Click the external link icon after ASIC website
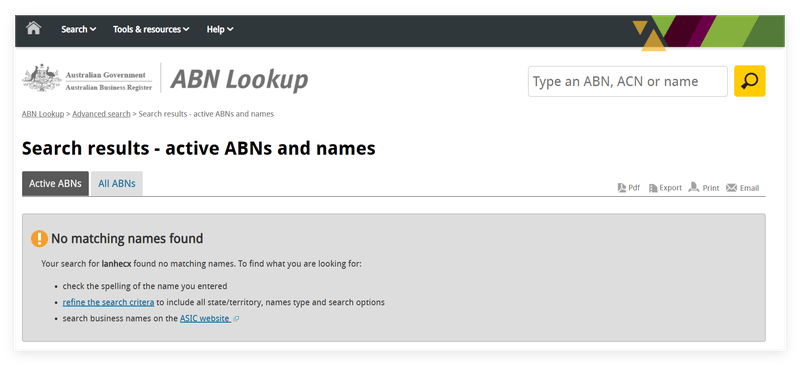This screenshot has width=800, height=365. [236, 319]
